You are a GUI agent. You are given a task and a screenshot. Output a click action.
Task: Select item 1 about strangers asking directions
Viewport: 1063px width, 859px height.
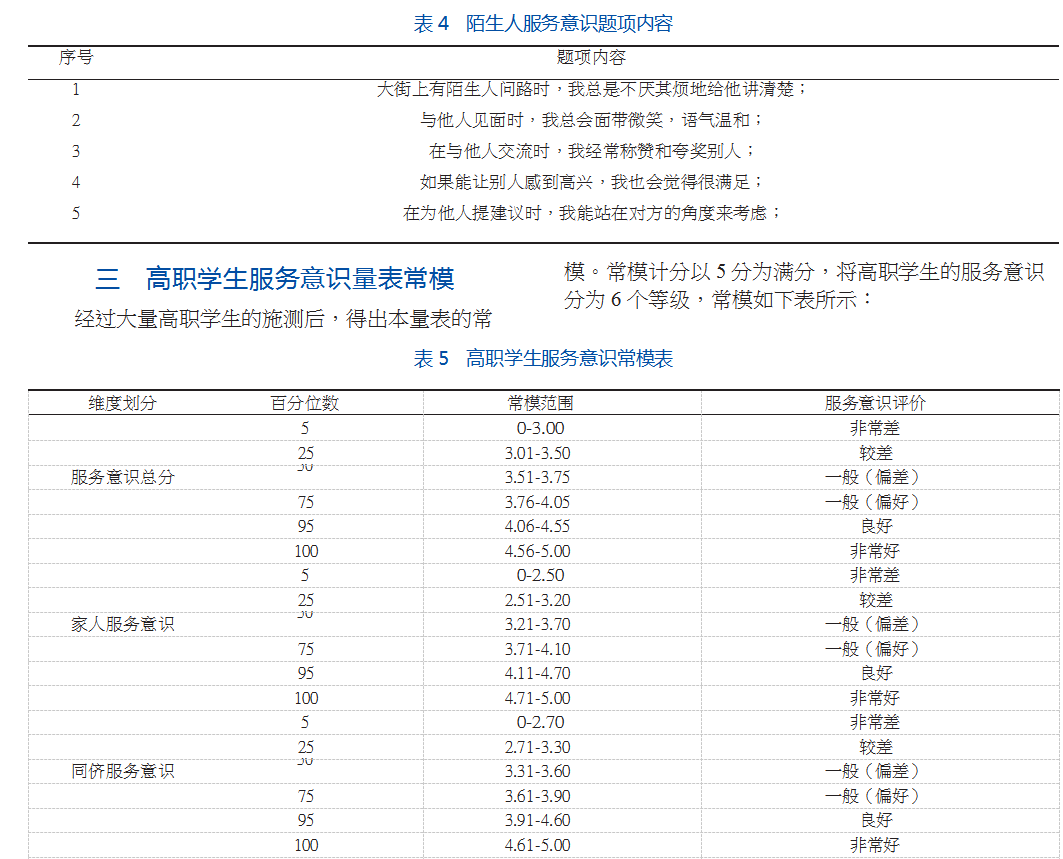591,89
